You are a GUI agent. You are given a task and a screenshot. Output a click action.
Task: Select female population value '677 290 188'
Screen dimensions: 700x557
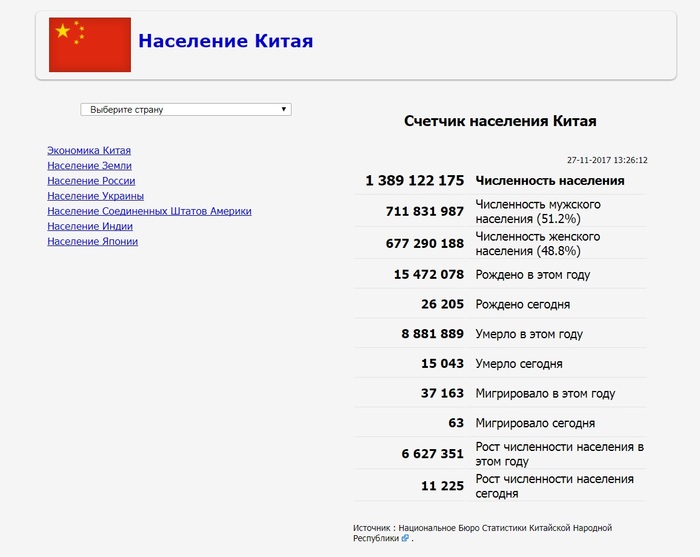point(425,243)
